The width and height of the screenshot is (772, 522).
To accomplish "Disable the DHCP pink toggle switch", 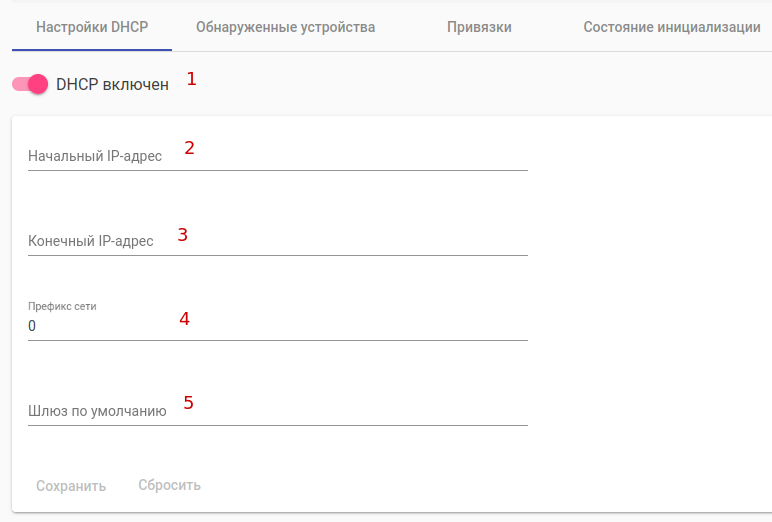I will (31, 85).
